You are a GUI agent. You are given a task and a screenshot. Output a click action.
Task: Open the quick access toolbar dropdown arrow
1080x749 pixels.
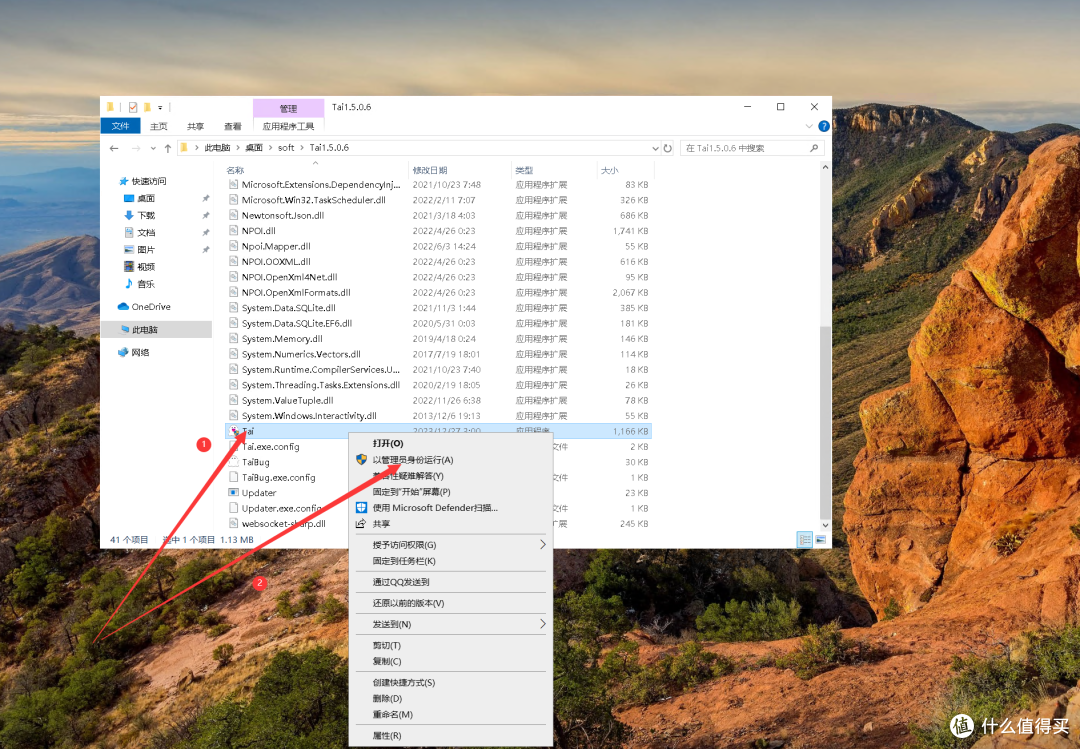[x=160, y=107]
